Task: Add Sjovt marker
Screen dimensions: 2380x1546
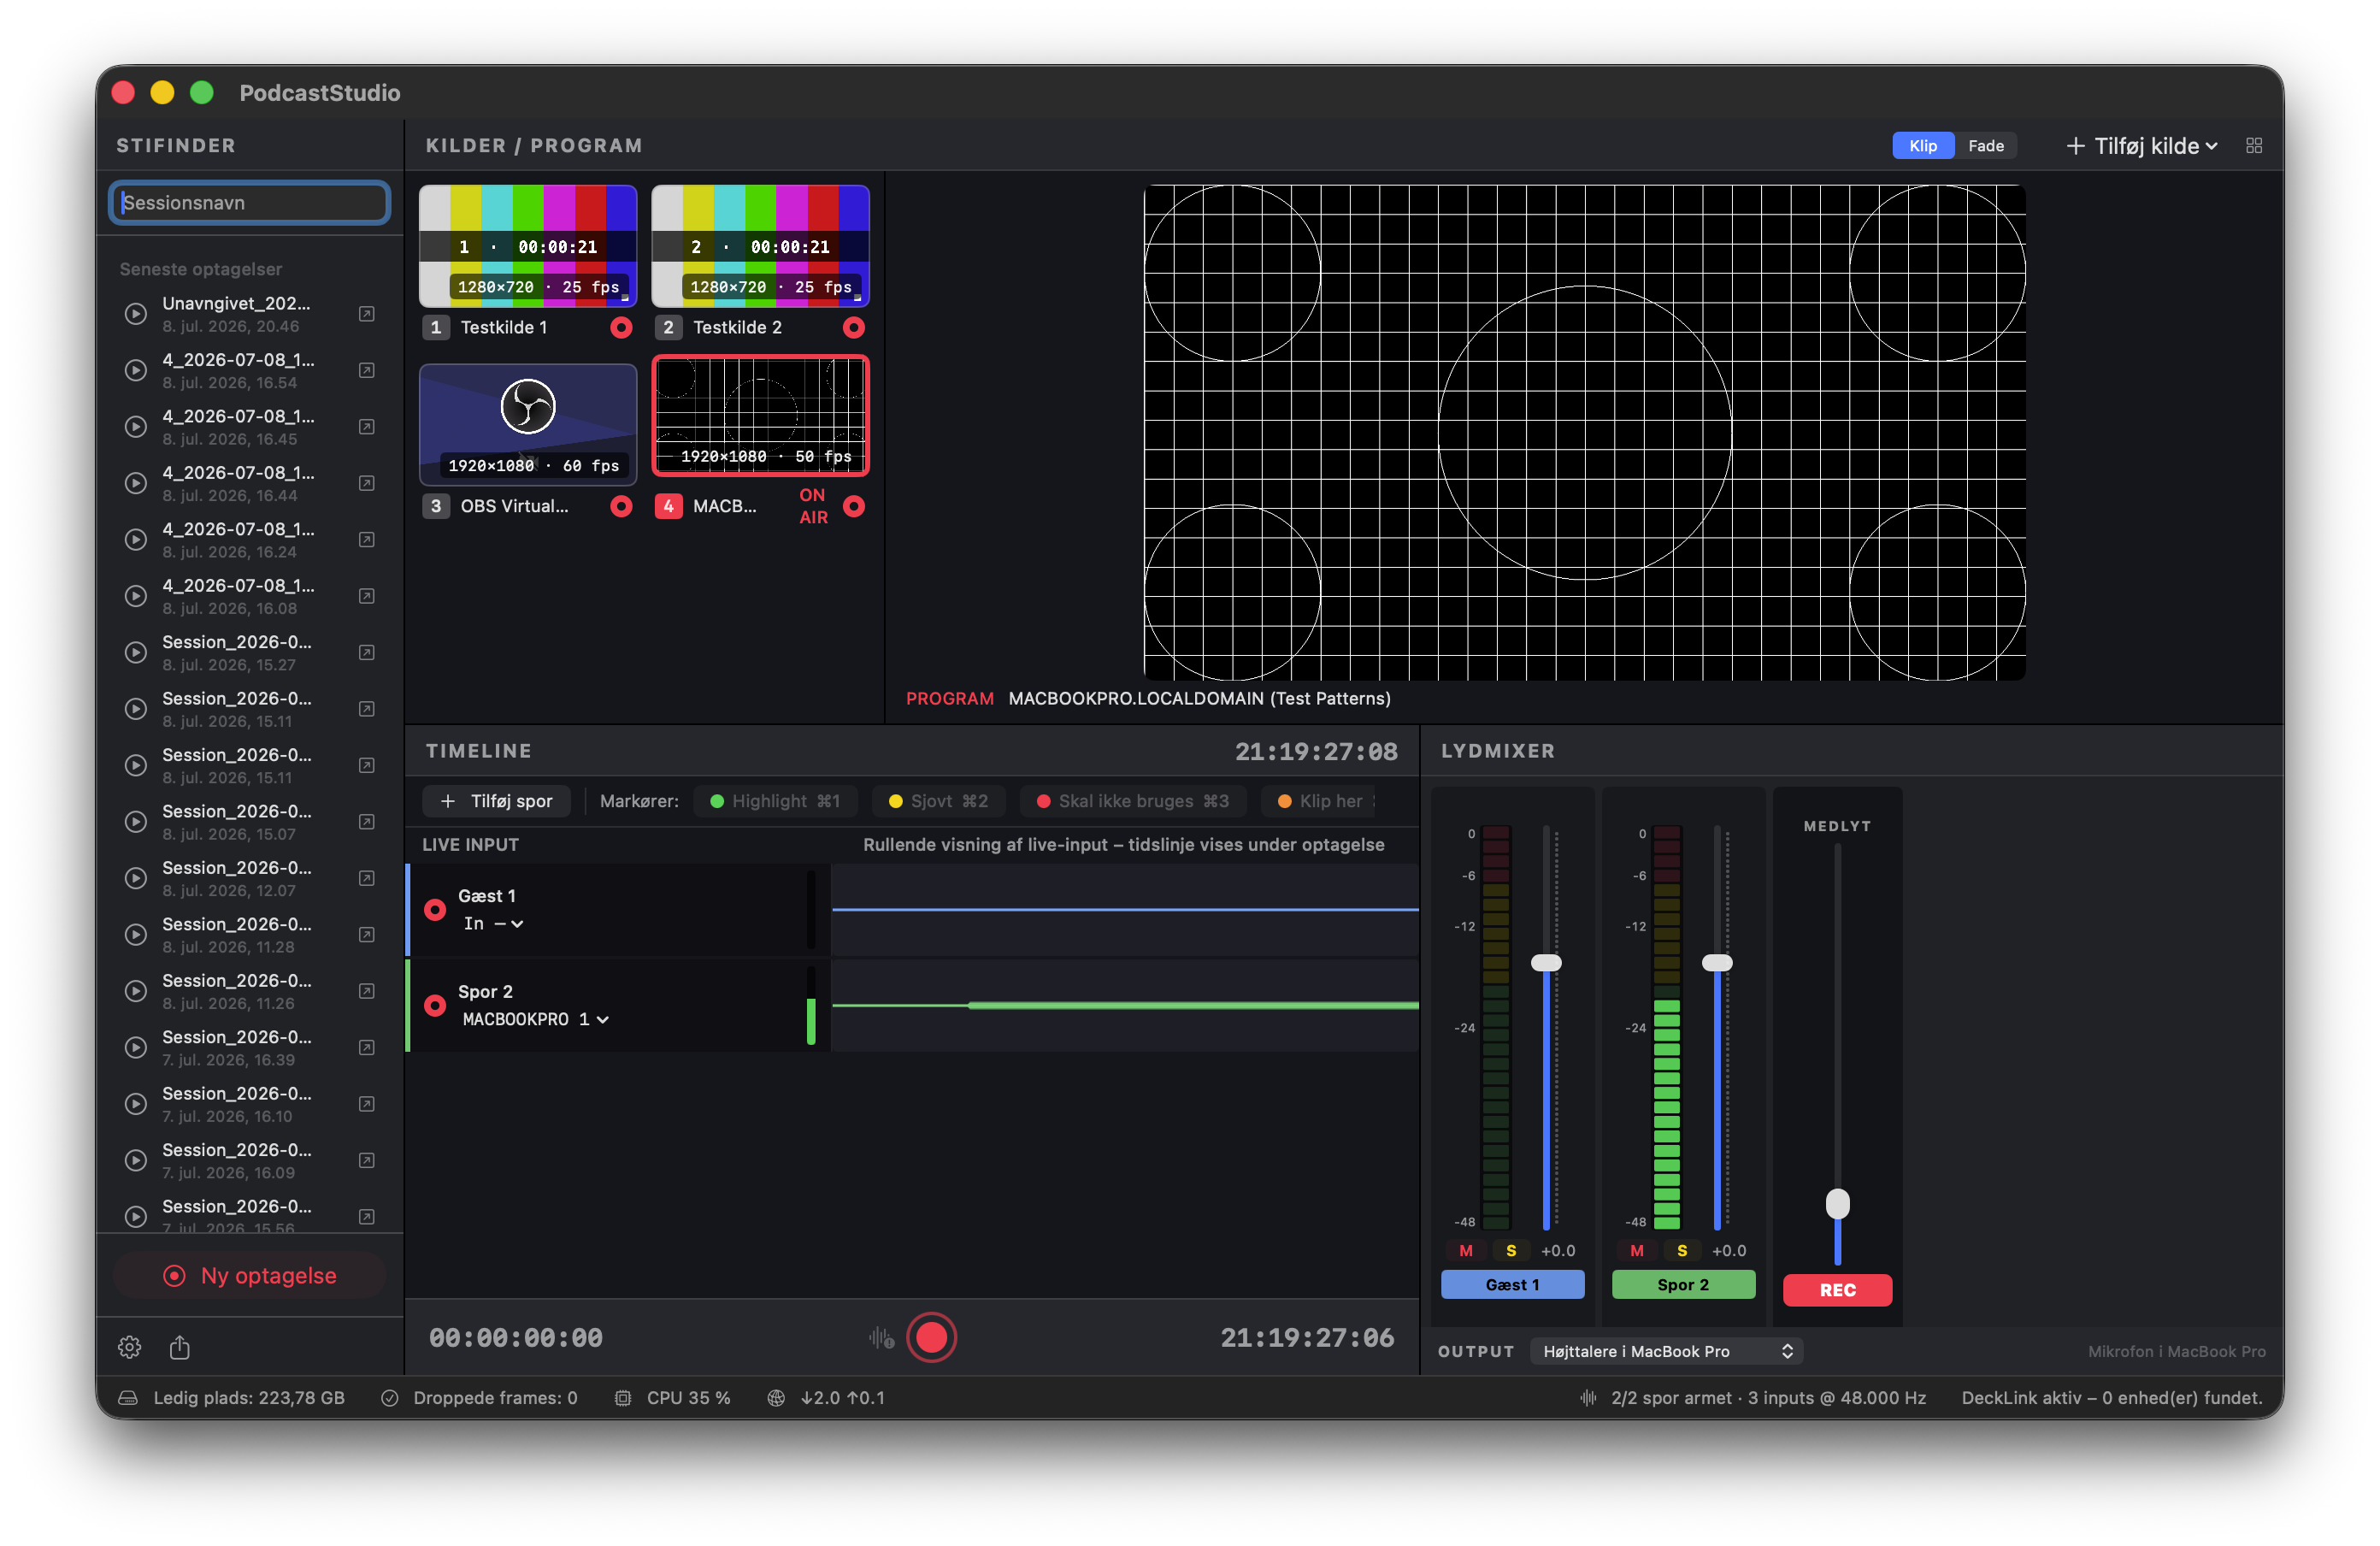Action: 939,801
